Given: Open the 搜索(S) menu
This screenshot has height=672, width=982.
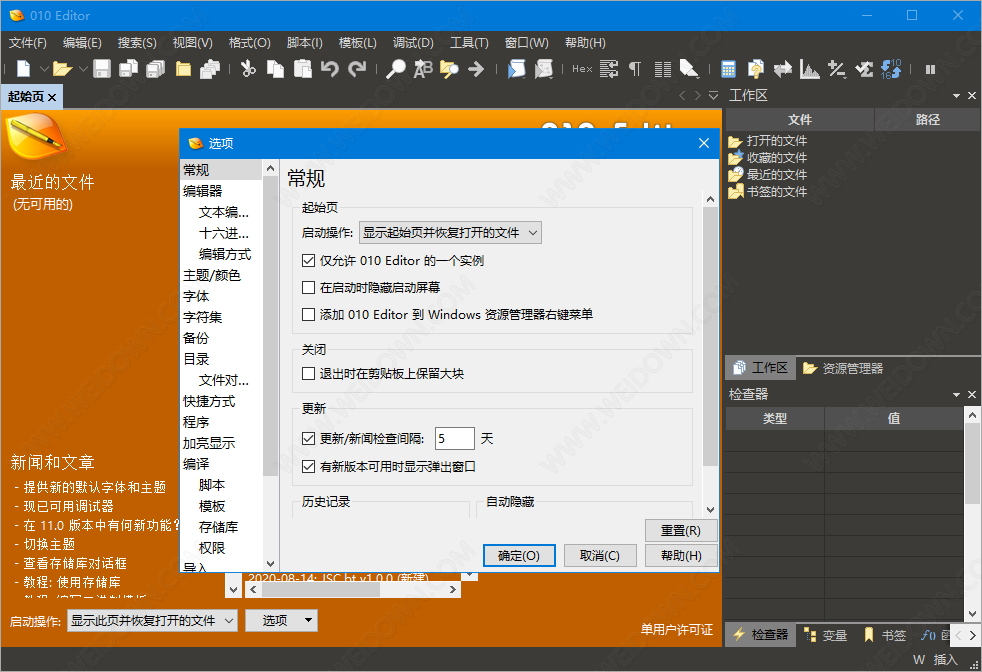Looking at the screenshot, I should 137,43.
